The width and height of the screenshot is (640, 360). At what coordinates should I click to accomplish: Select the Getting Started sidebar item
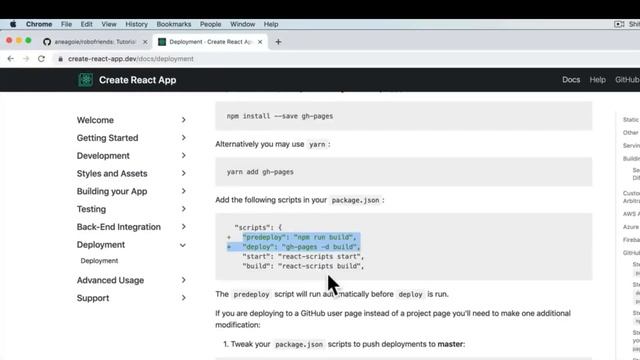pyautogui.click(x=107, y=138)
